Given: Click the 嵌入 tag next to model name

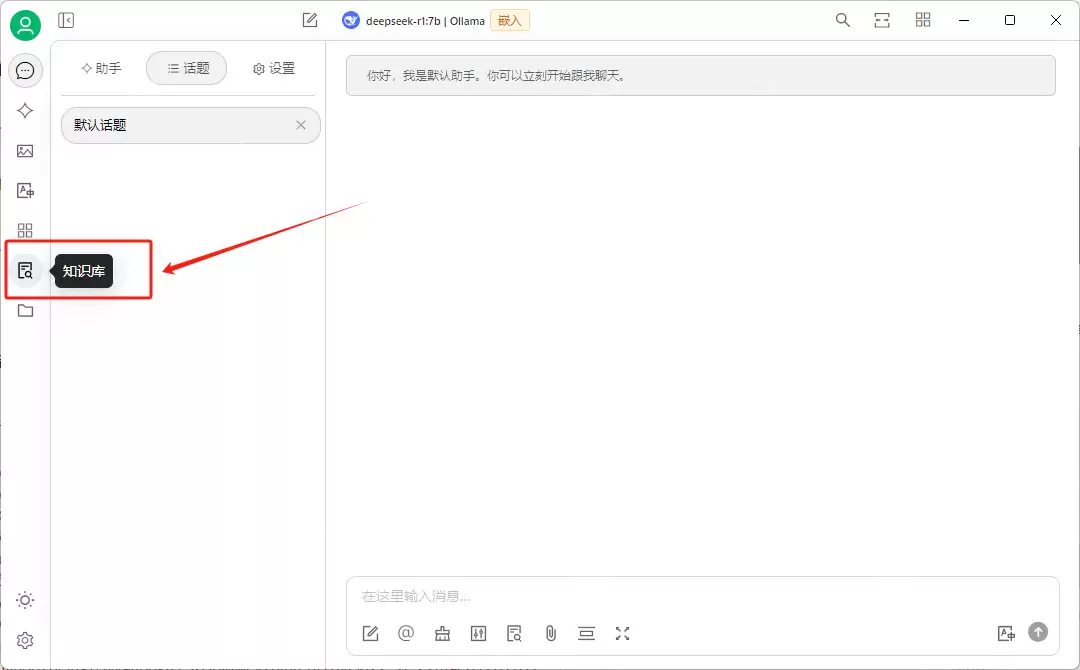Looking at the screenshot, I should coord(509,19).
